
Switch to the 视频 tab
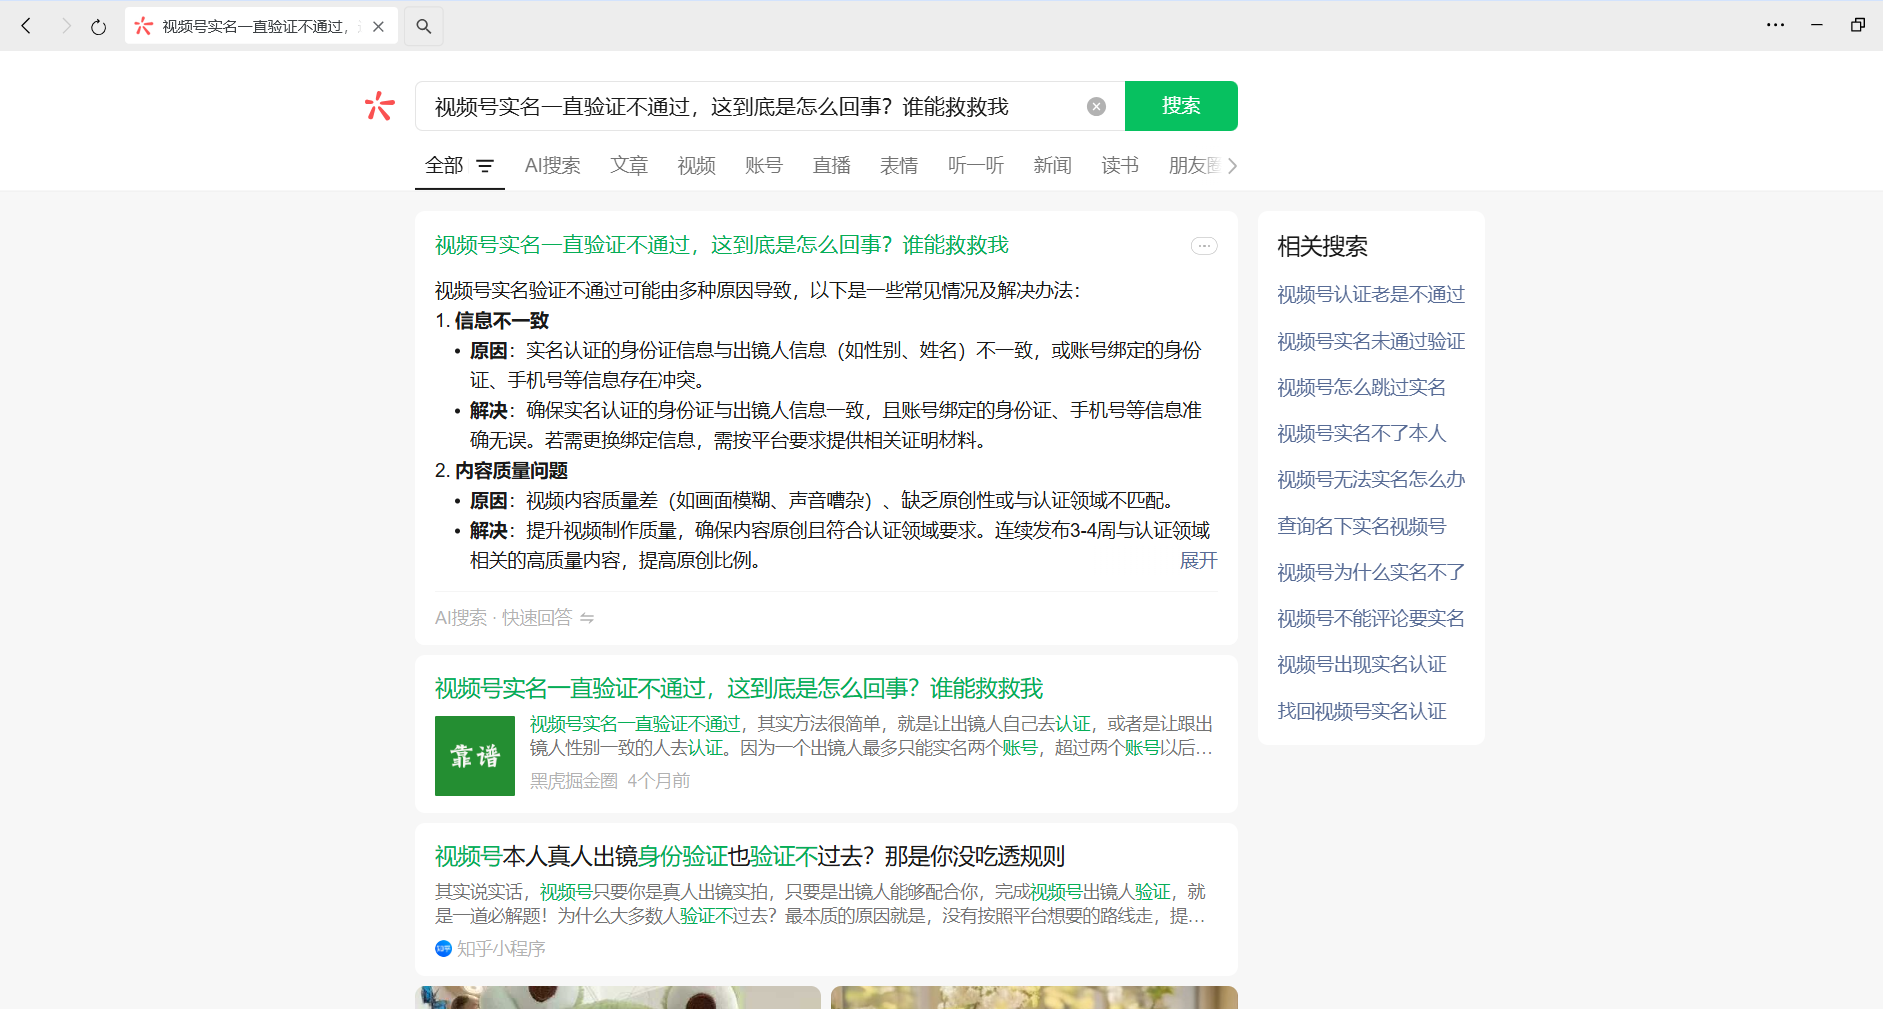point(696,165)
